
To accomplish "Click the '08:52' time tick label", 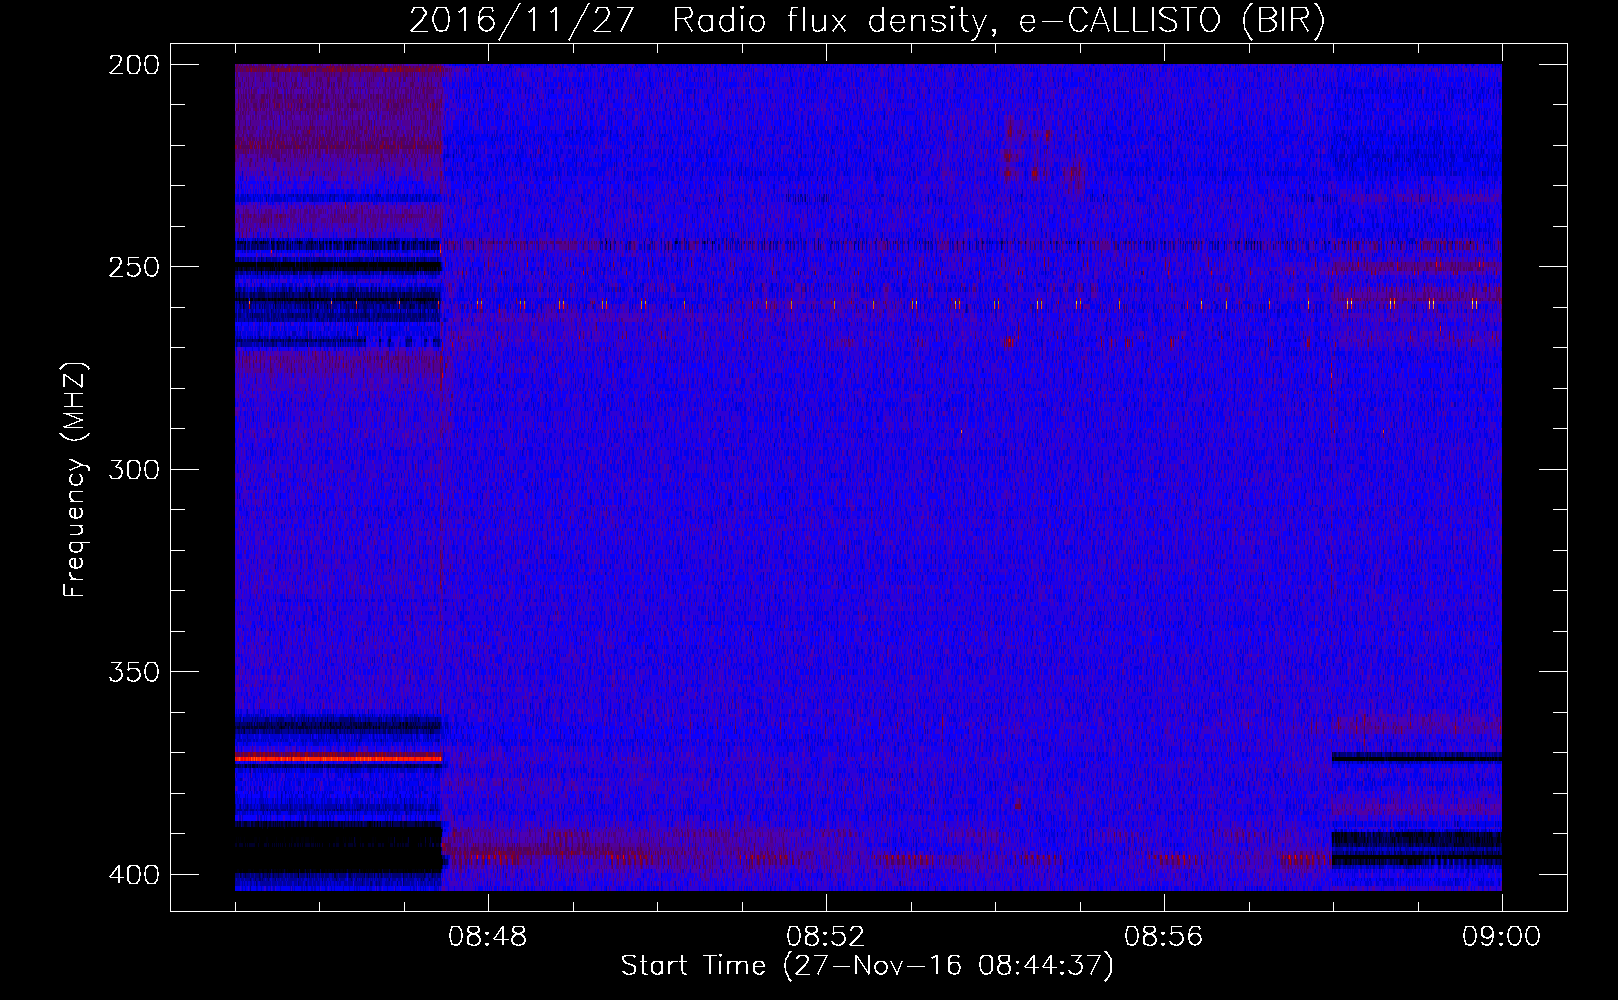I will coord(826,937).
